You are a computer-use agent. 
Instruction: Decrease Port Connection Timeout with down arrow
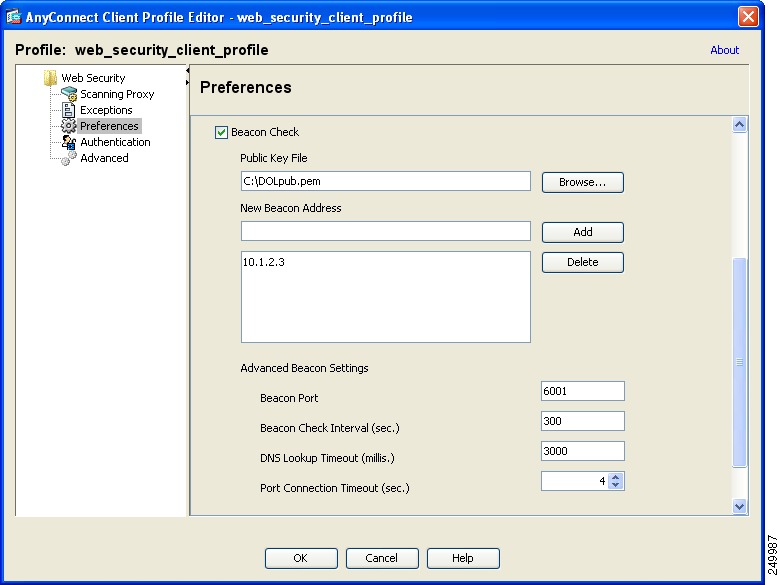click(616, 485)
